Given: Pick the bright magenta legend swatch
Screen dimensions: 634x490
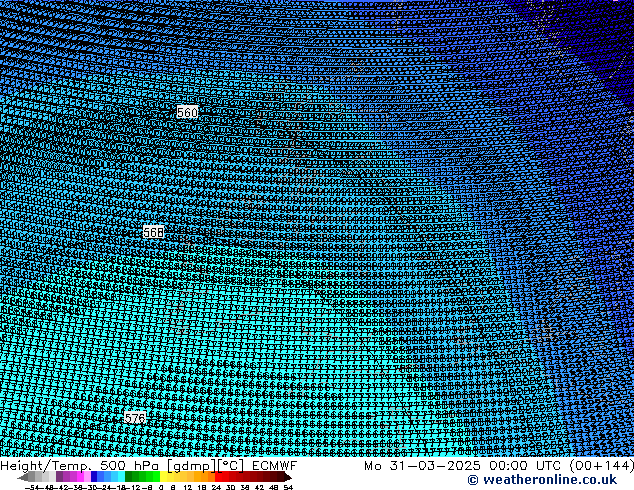Looking at the screenshot, I should (80, 476).
